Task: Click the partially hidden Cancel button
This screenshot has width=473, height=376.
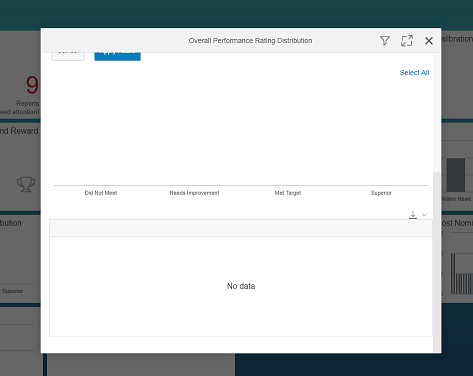Action: (x=68, y=56)
